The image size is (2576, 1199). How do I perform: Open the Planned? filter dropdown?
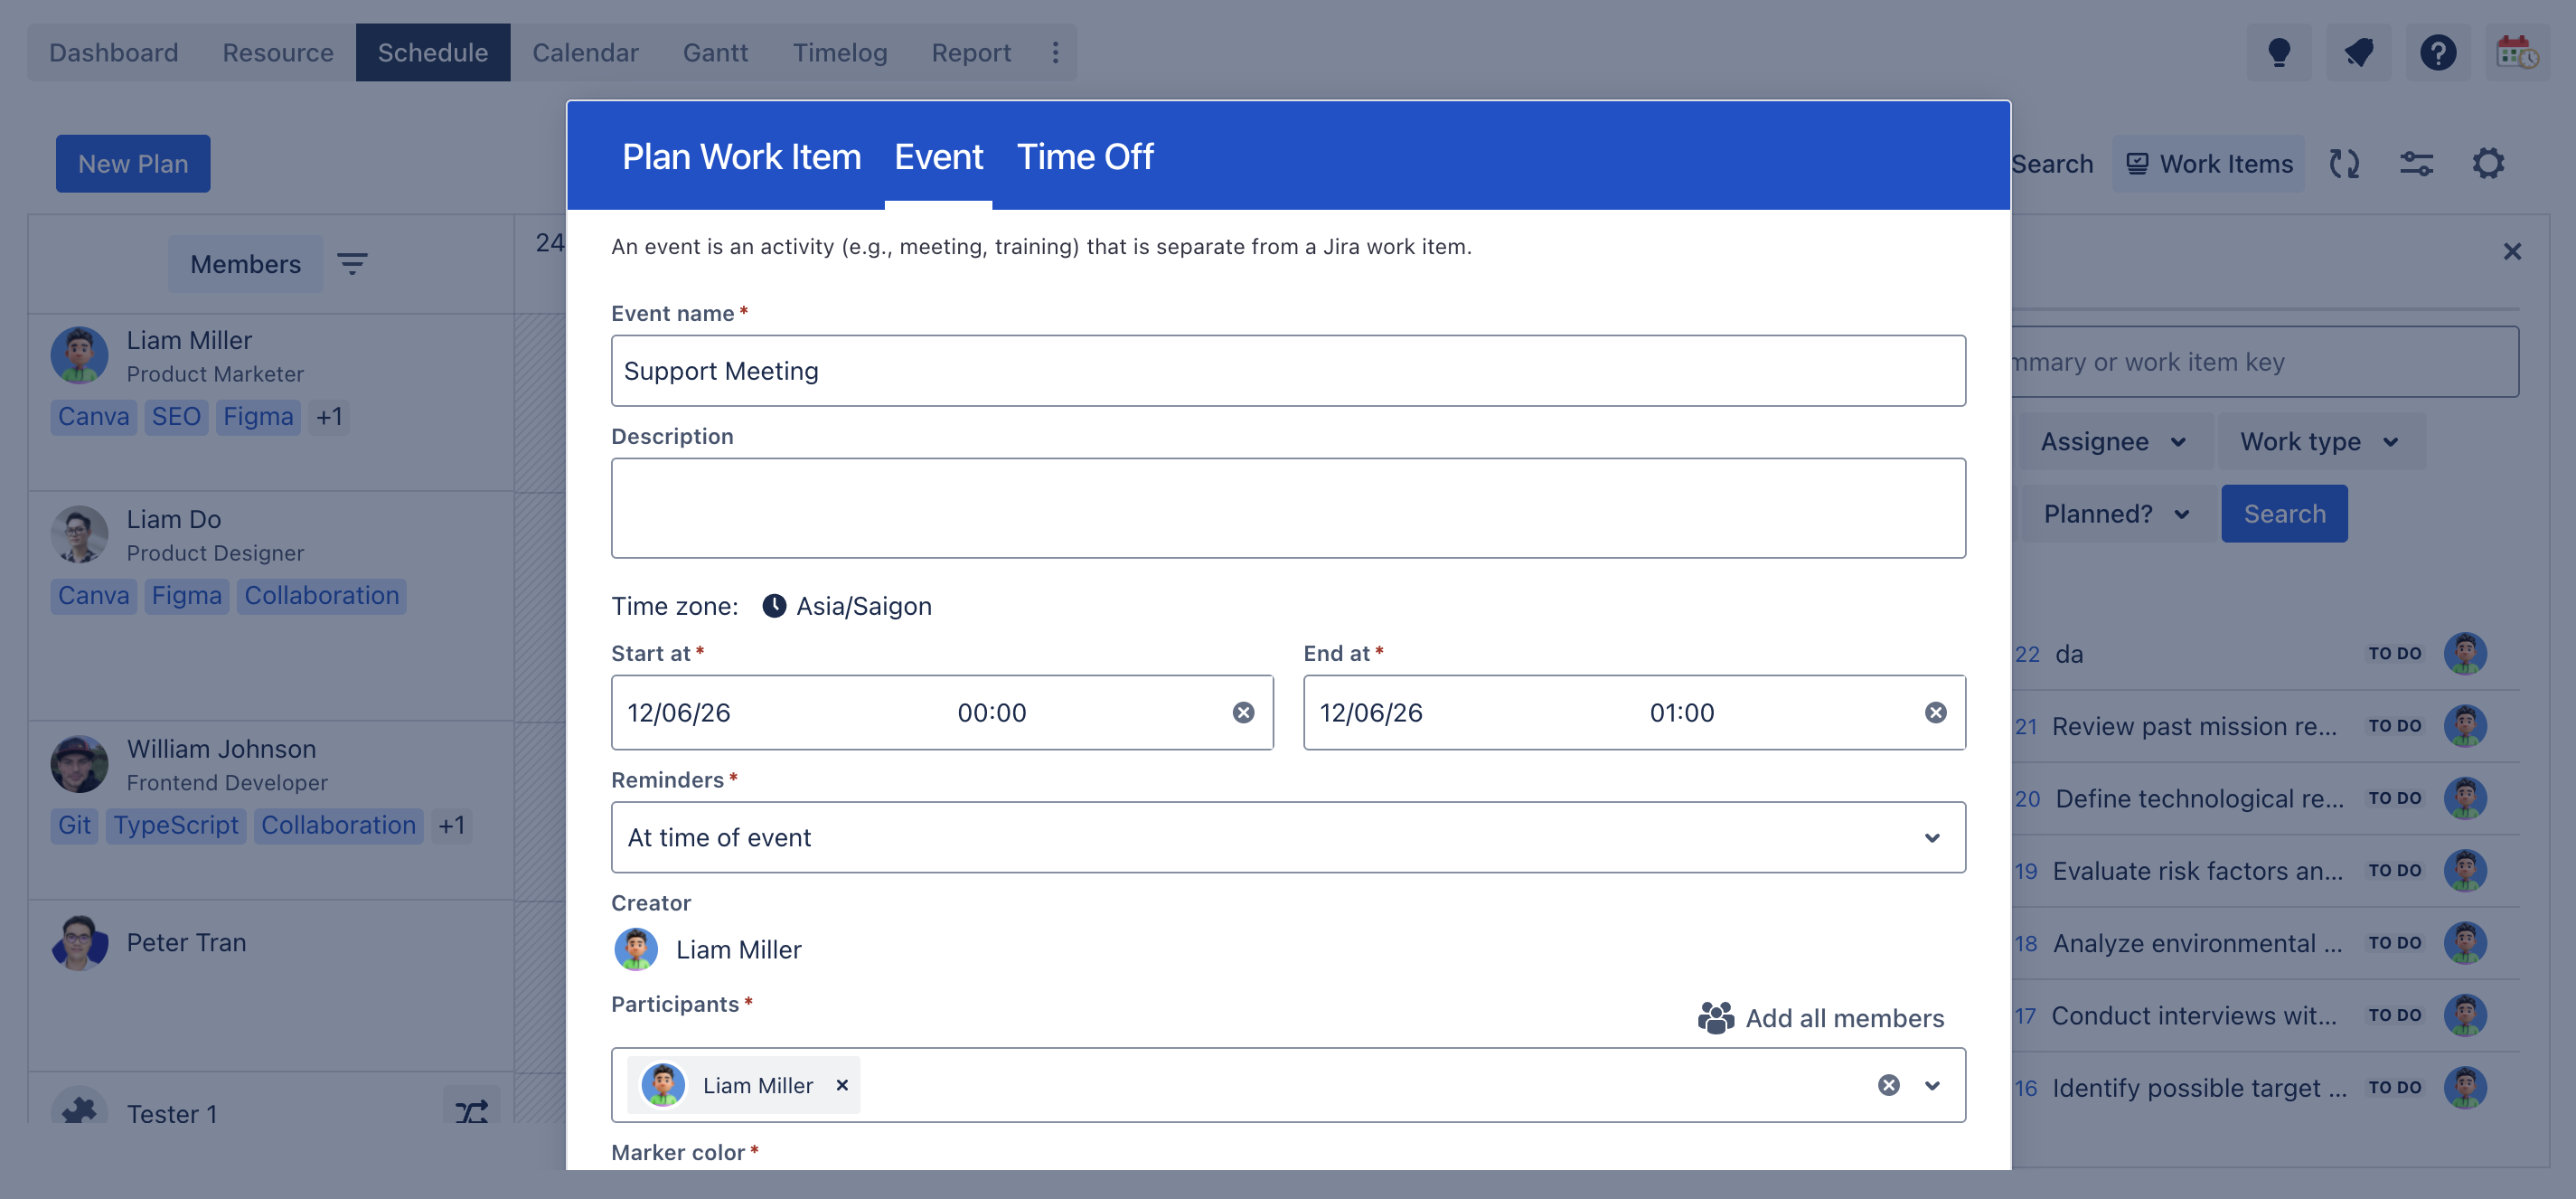[2117, 514]
